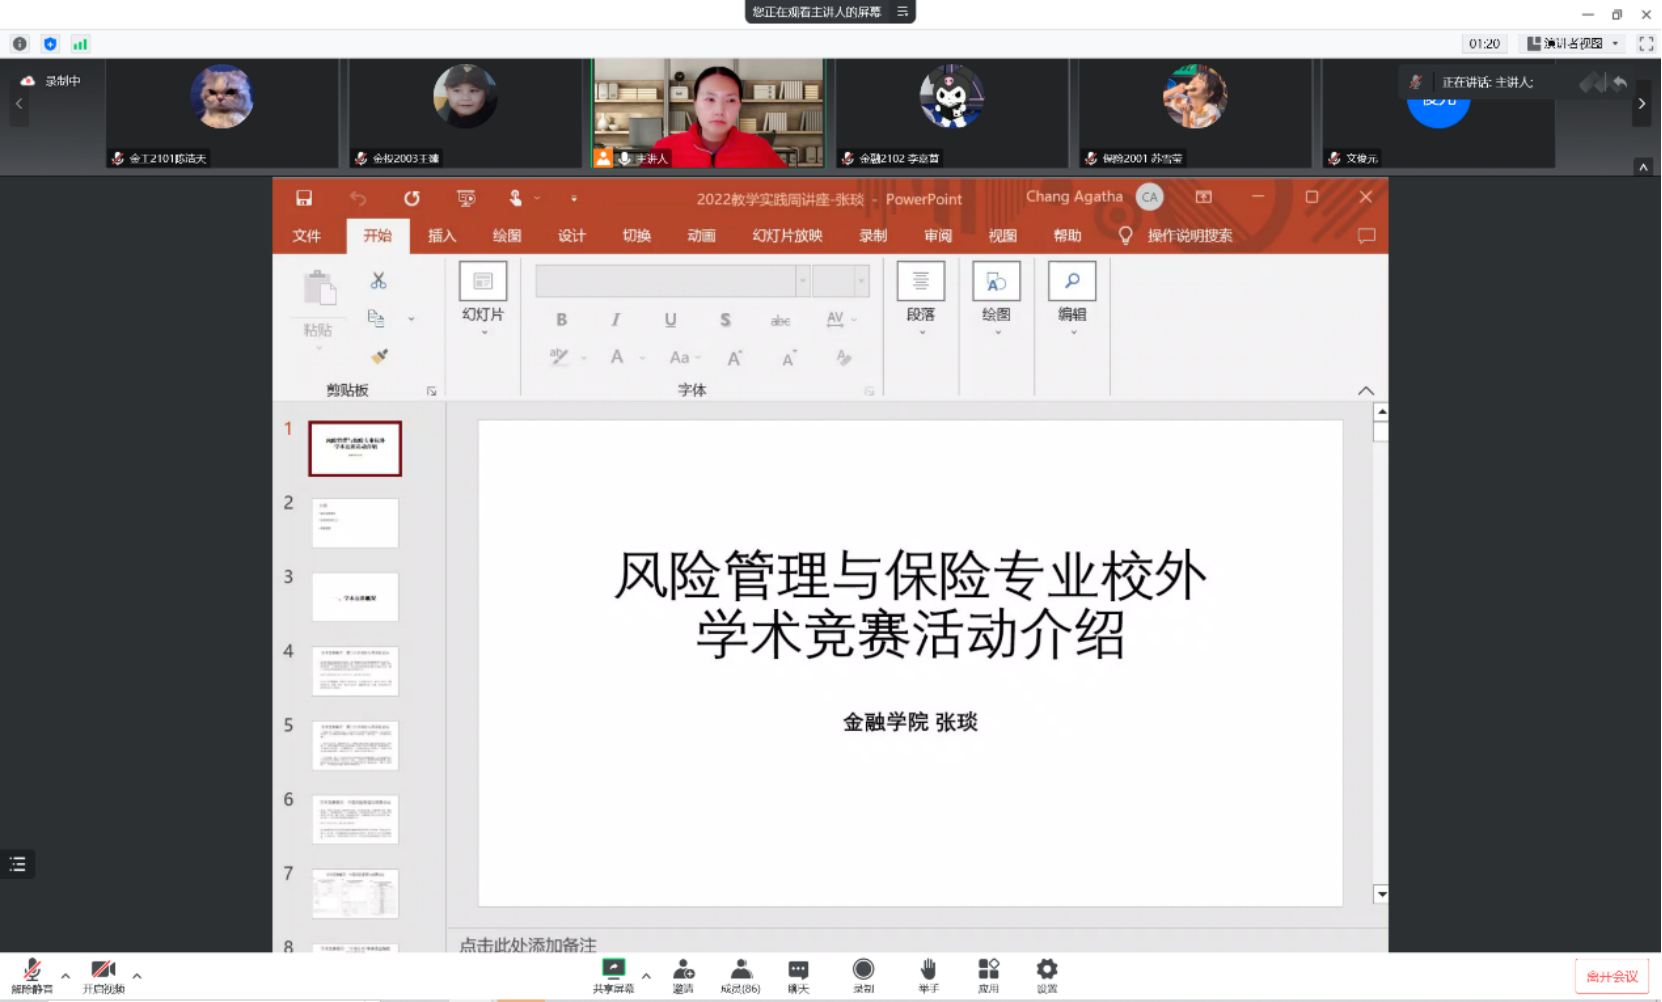1662x1002 pixels.
Task: Open the speaker view layout dropdown
Action: (x=1573, y=44)
